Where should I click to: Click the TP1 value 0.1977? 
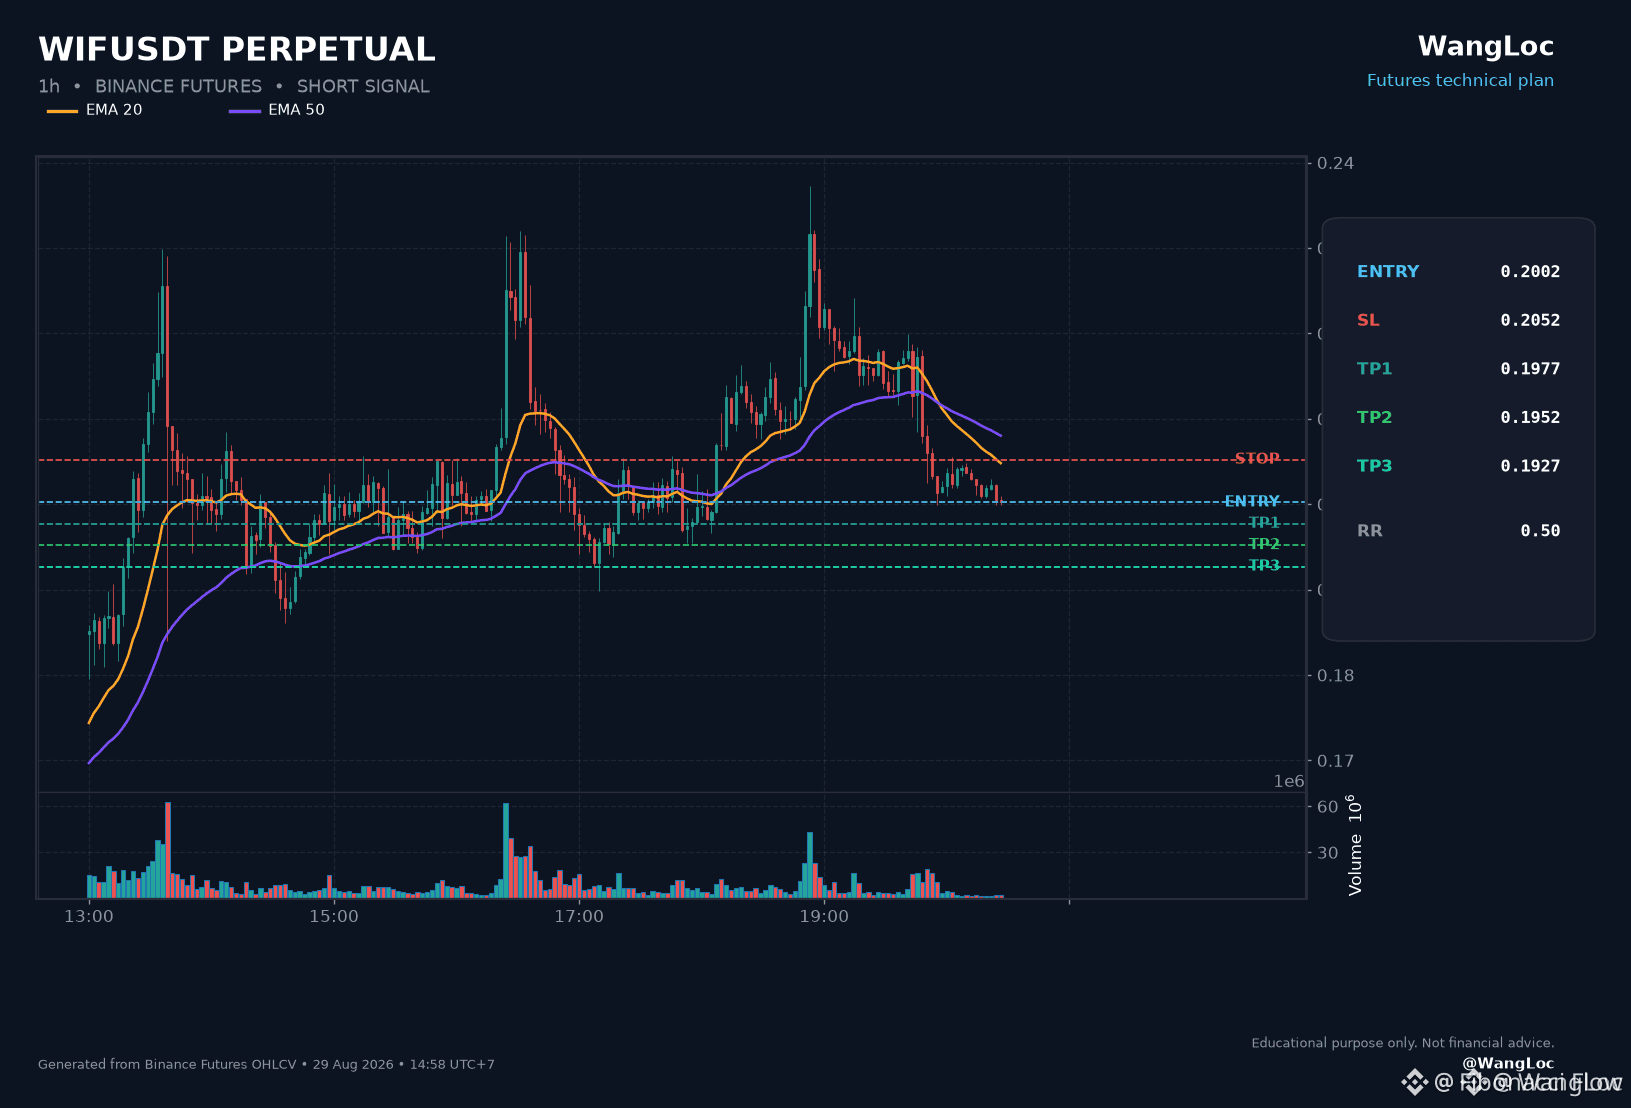[1530, 369]
